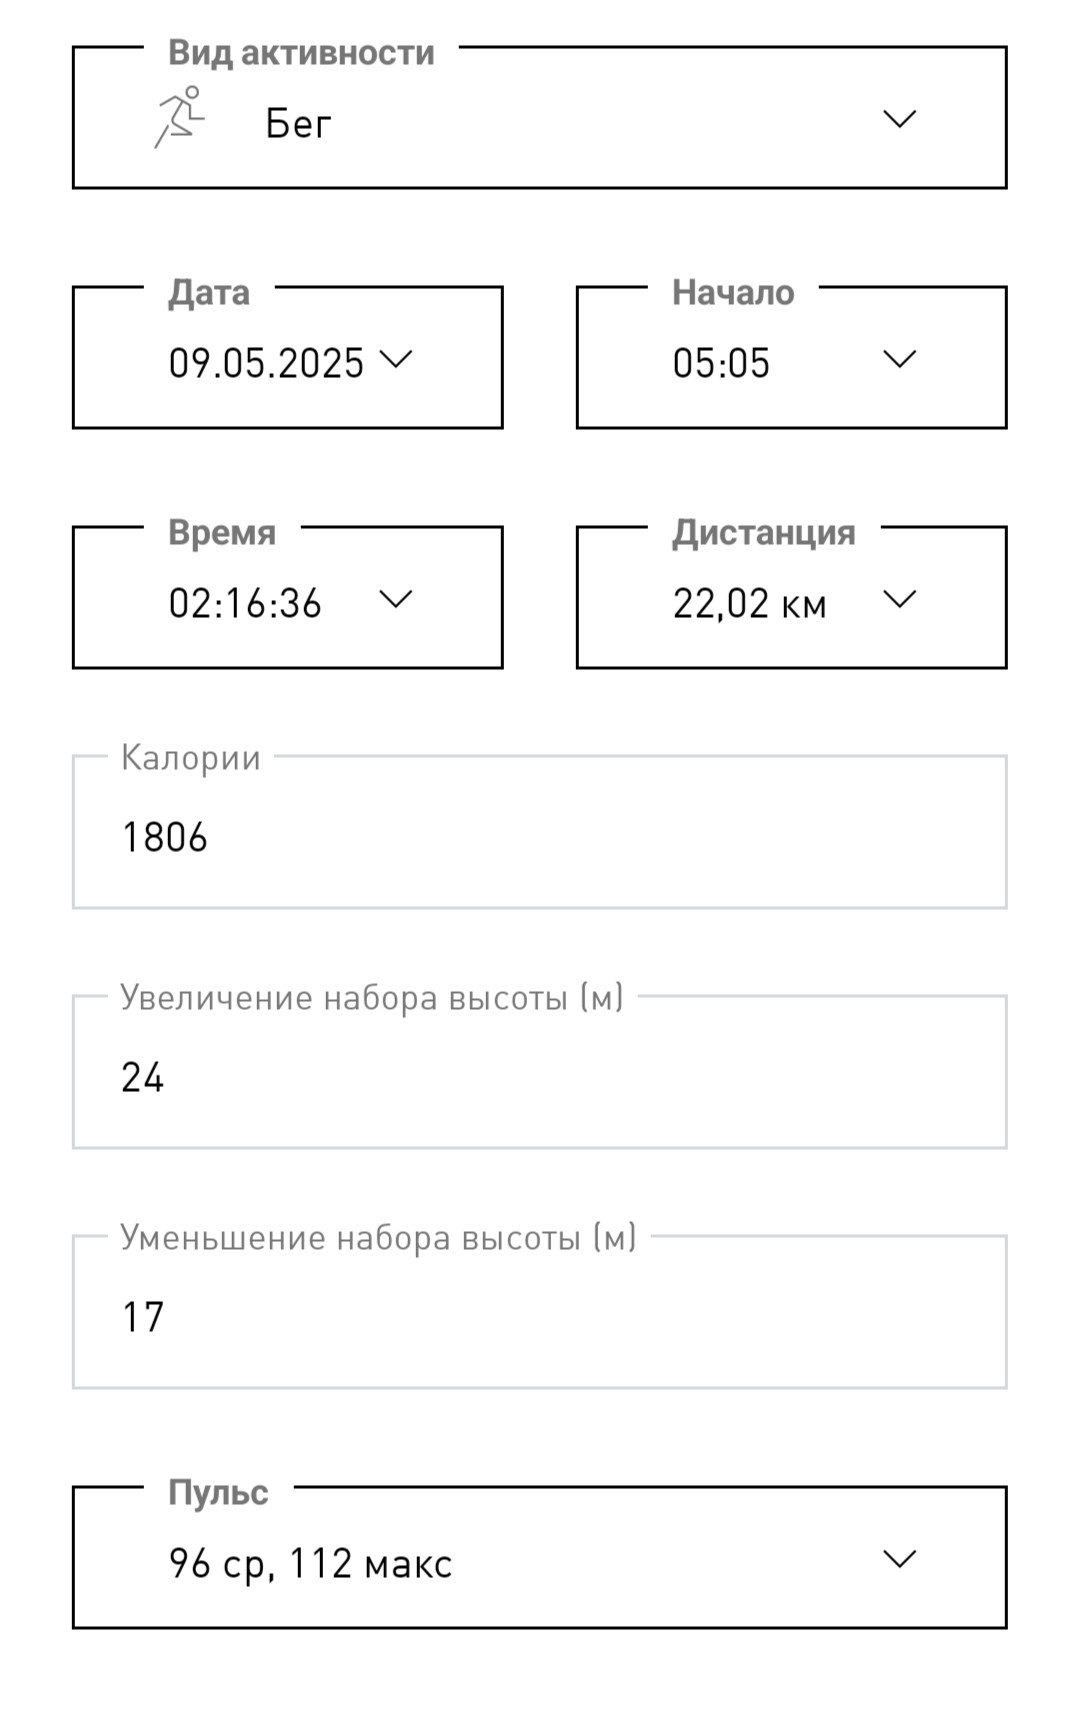Select the distance value 22,02 км
The height and width of the screenshot is (1723, 1080).
(x=749, y=604)
